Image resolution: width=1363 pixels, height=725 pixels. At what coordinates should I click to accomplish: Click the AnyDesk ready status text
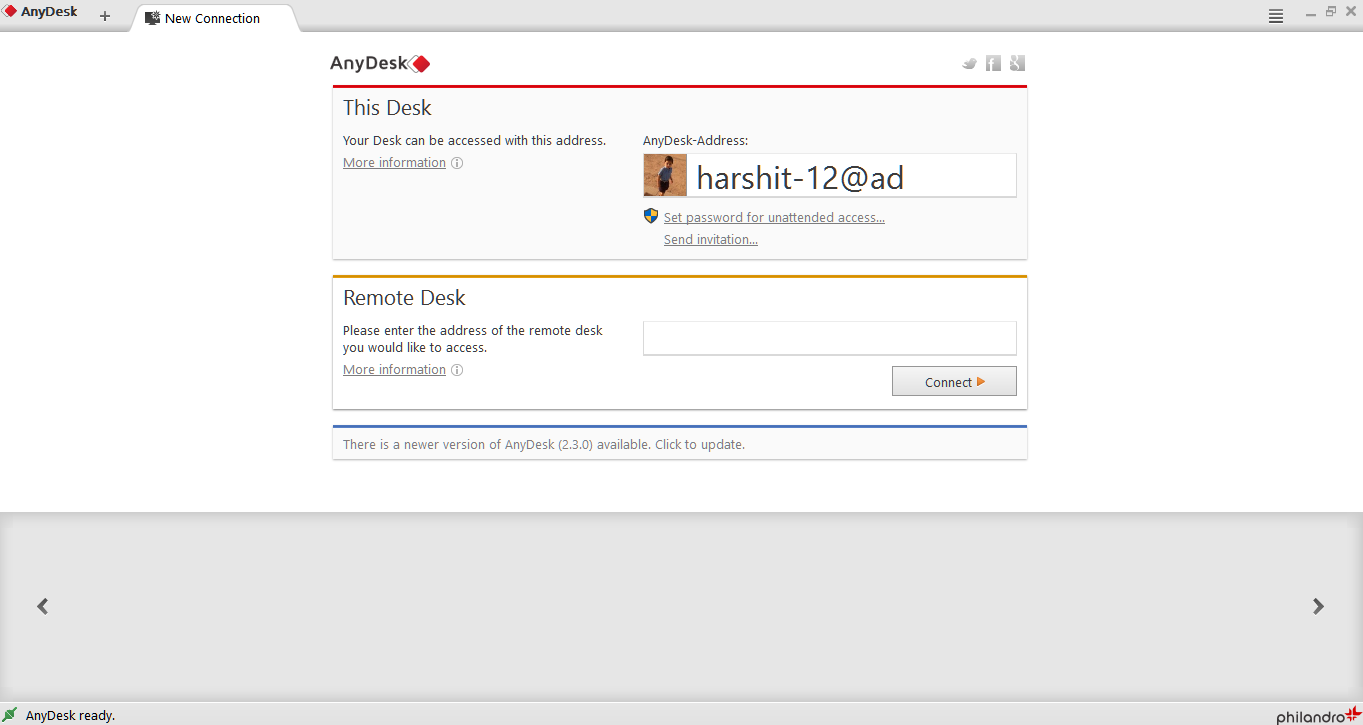pos(70,715)
